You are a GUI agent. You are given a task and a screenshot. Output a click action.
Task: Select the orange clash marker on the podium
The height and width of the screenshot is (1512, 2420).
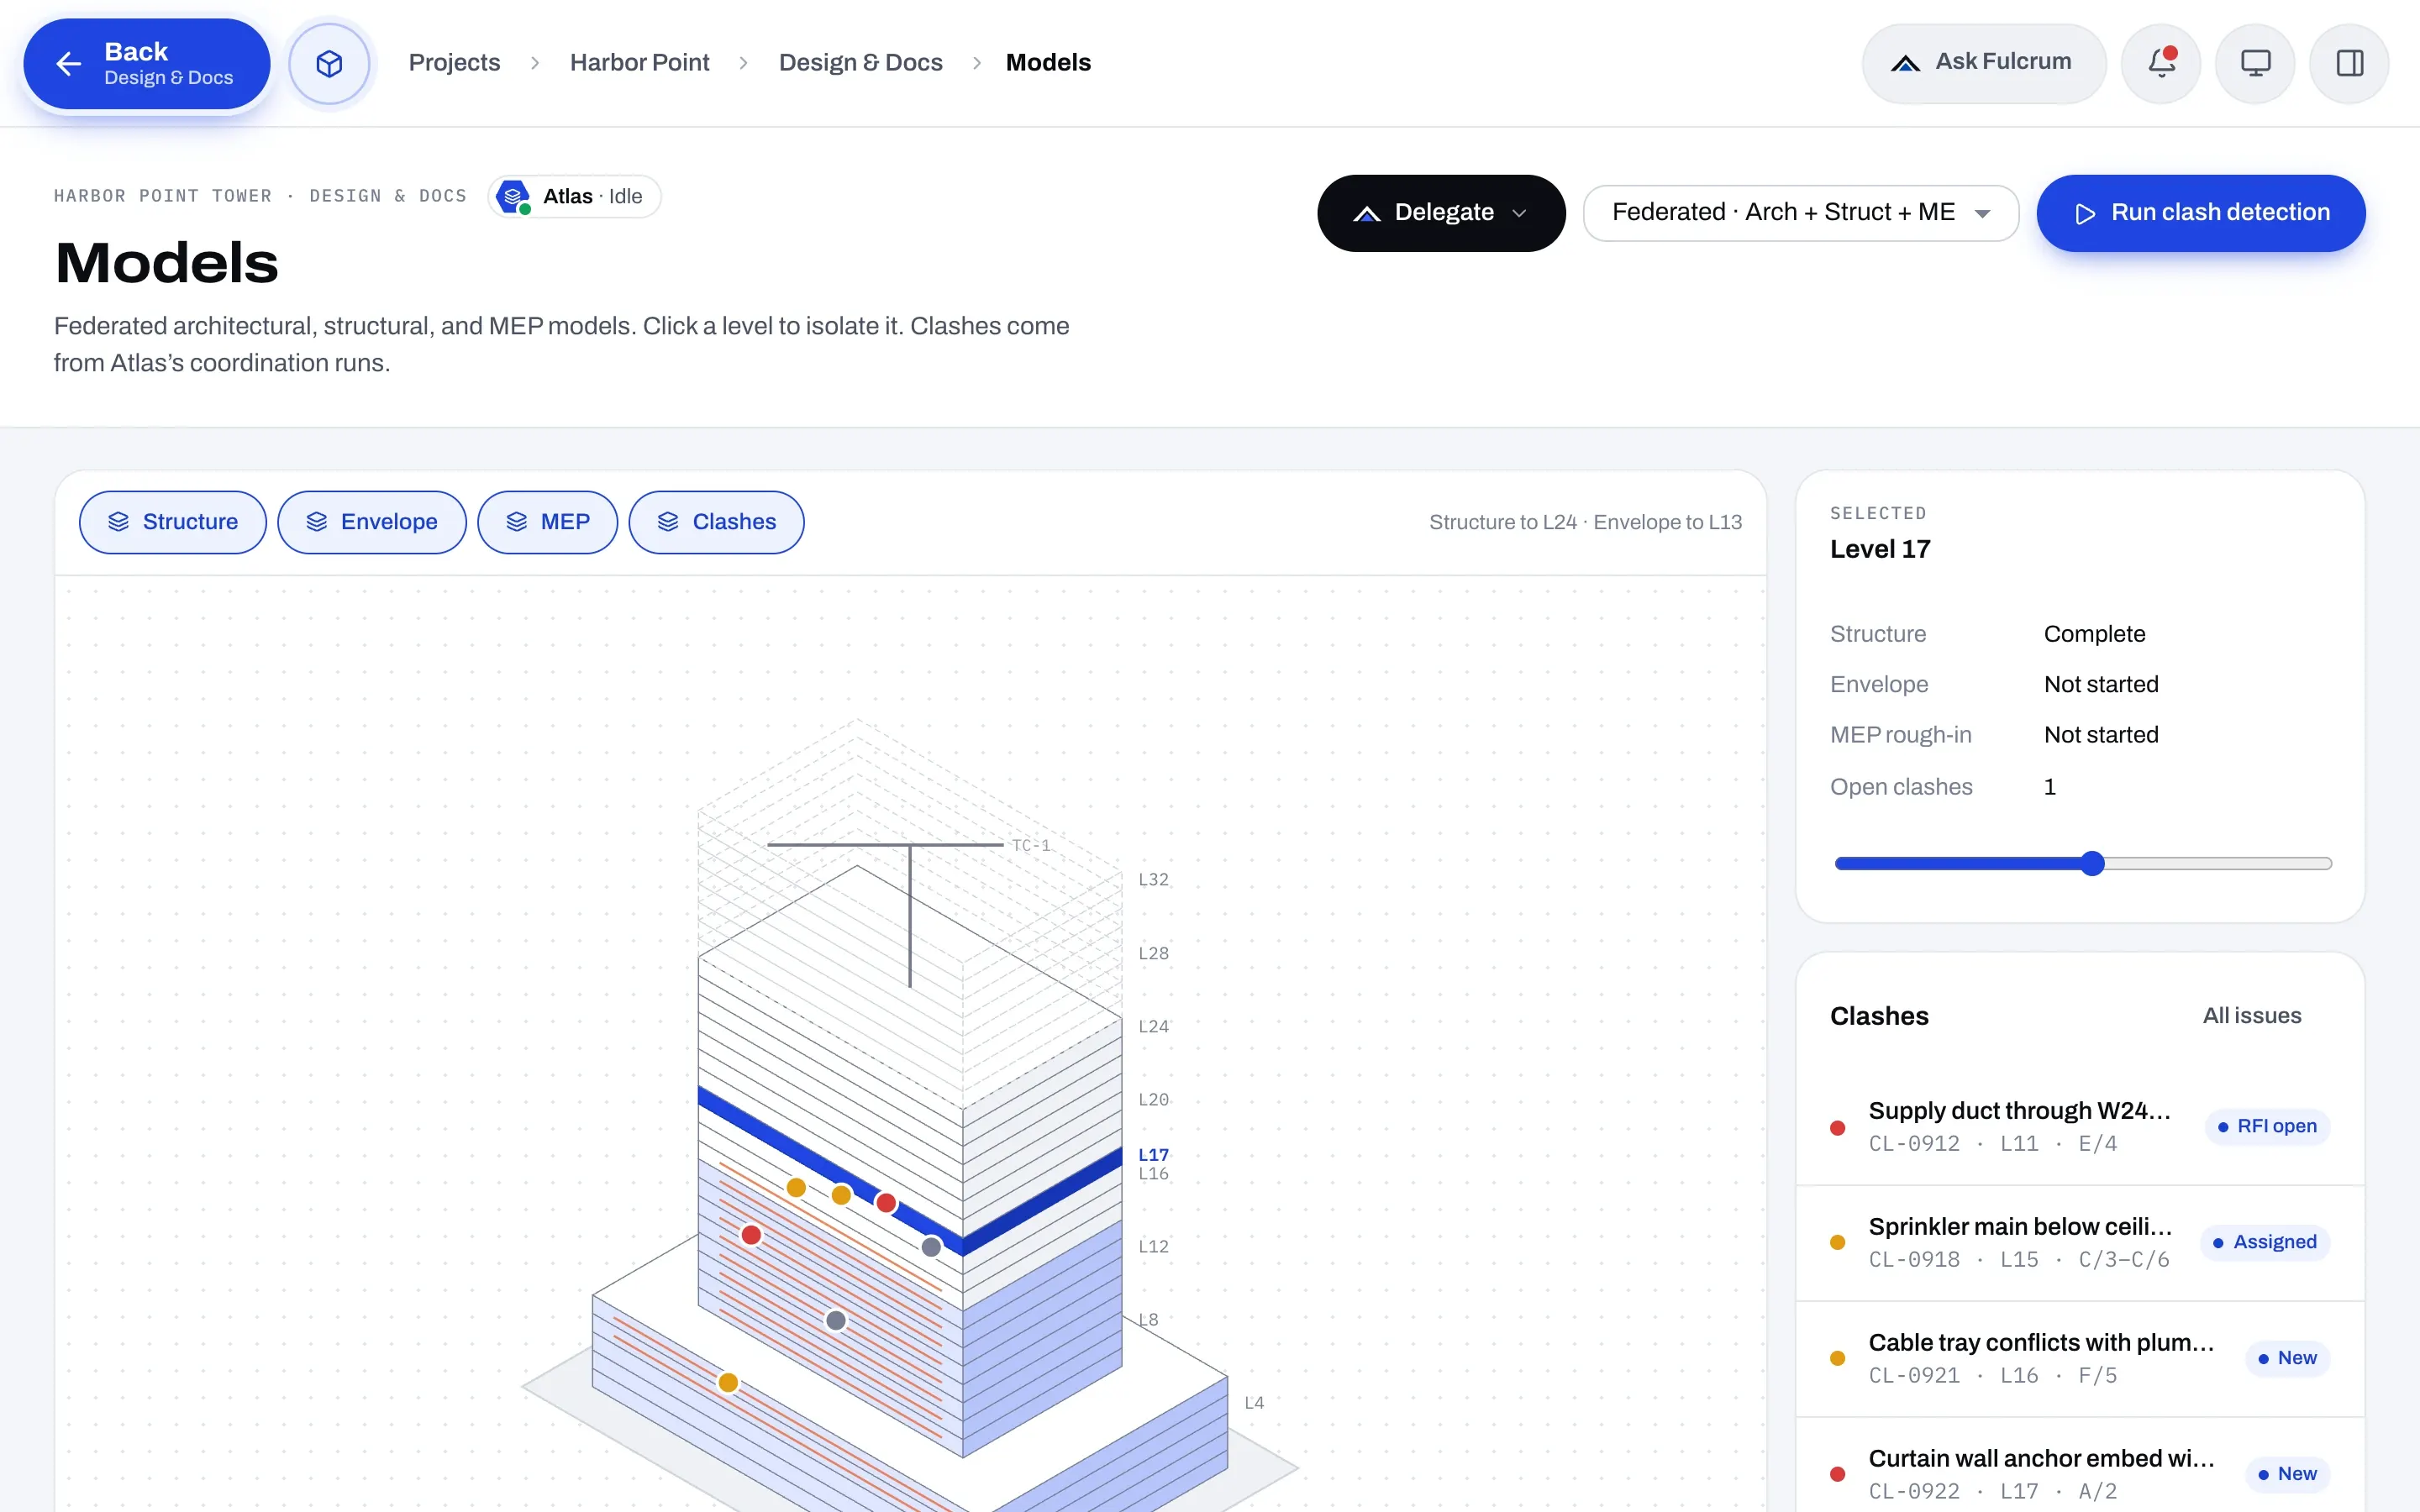click(x=728, y=1382)
